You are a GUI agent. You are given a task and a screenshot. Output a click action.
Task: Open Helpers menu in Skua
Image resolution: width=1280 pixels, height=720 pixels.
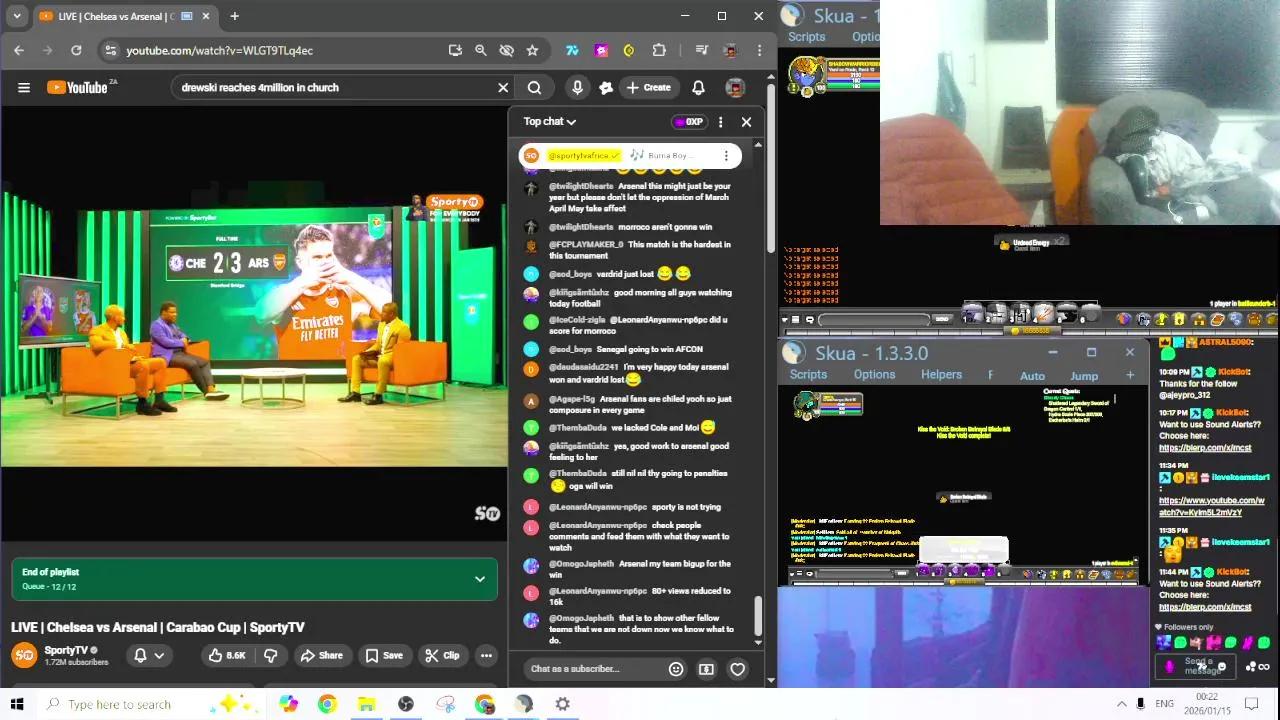[x=941, y=375]
